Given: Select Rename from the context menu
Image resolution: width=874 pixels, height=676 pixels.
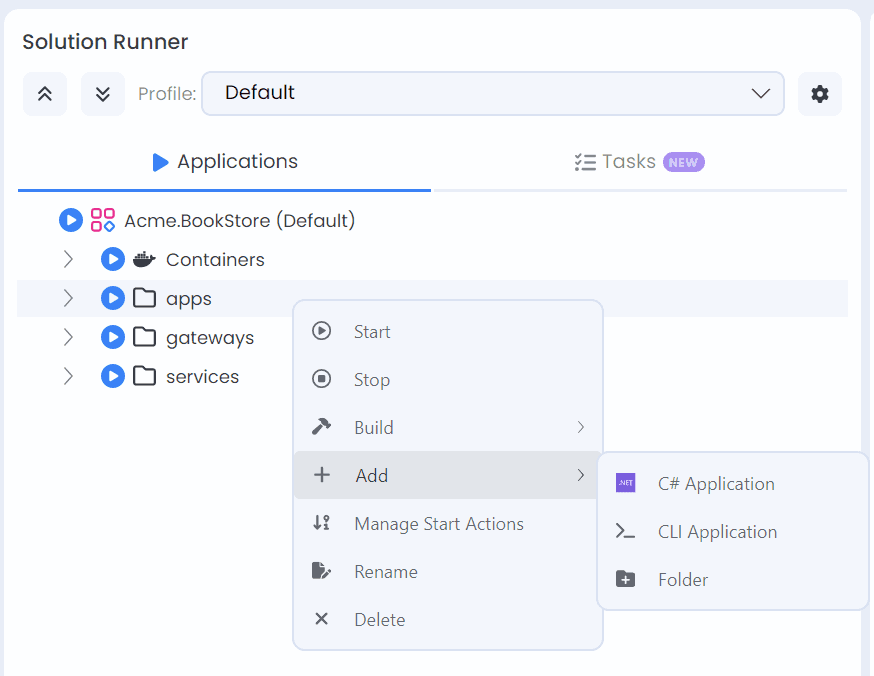Looking at the screenshot, I should coord(384,571).
